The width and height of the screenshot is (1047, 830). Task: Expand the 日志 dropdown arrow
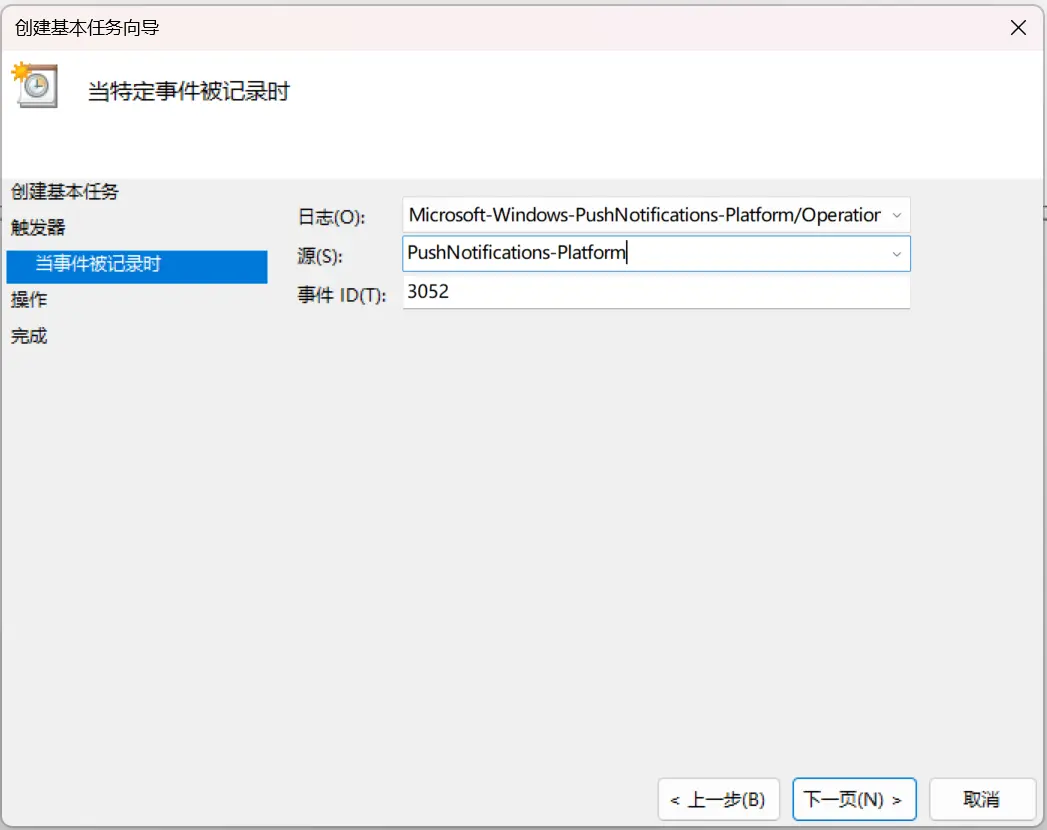pyautogui.click(x=896, y=215)
